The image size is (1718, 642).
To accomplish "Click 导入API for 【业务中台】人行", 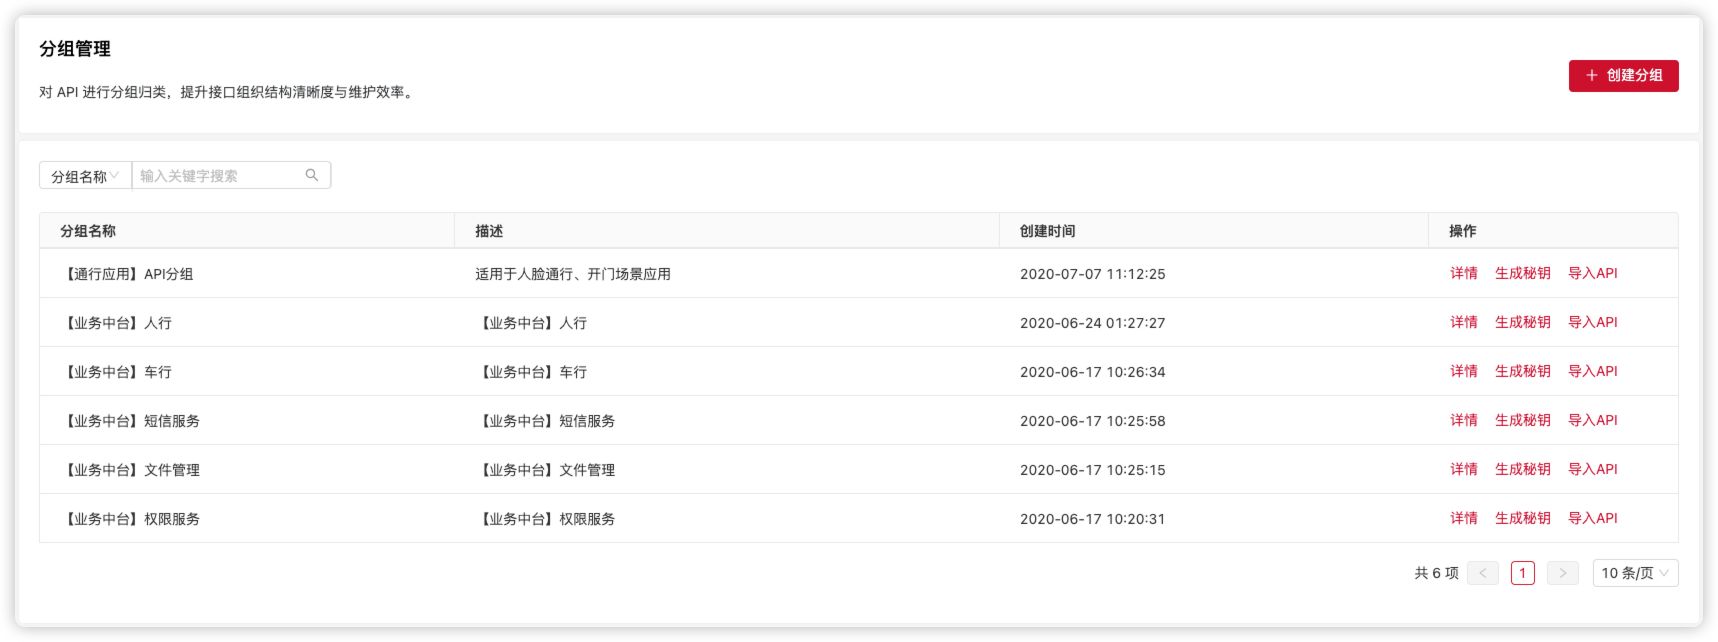I will click(x=1592, y=322).
